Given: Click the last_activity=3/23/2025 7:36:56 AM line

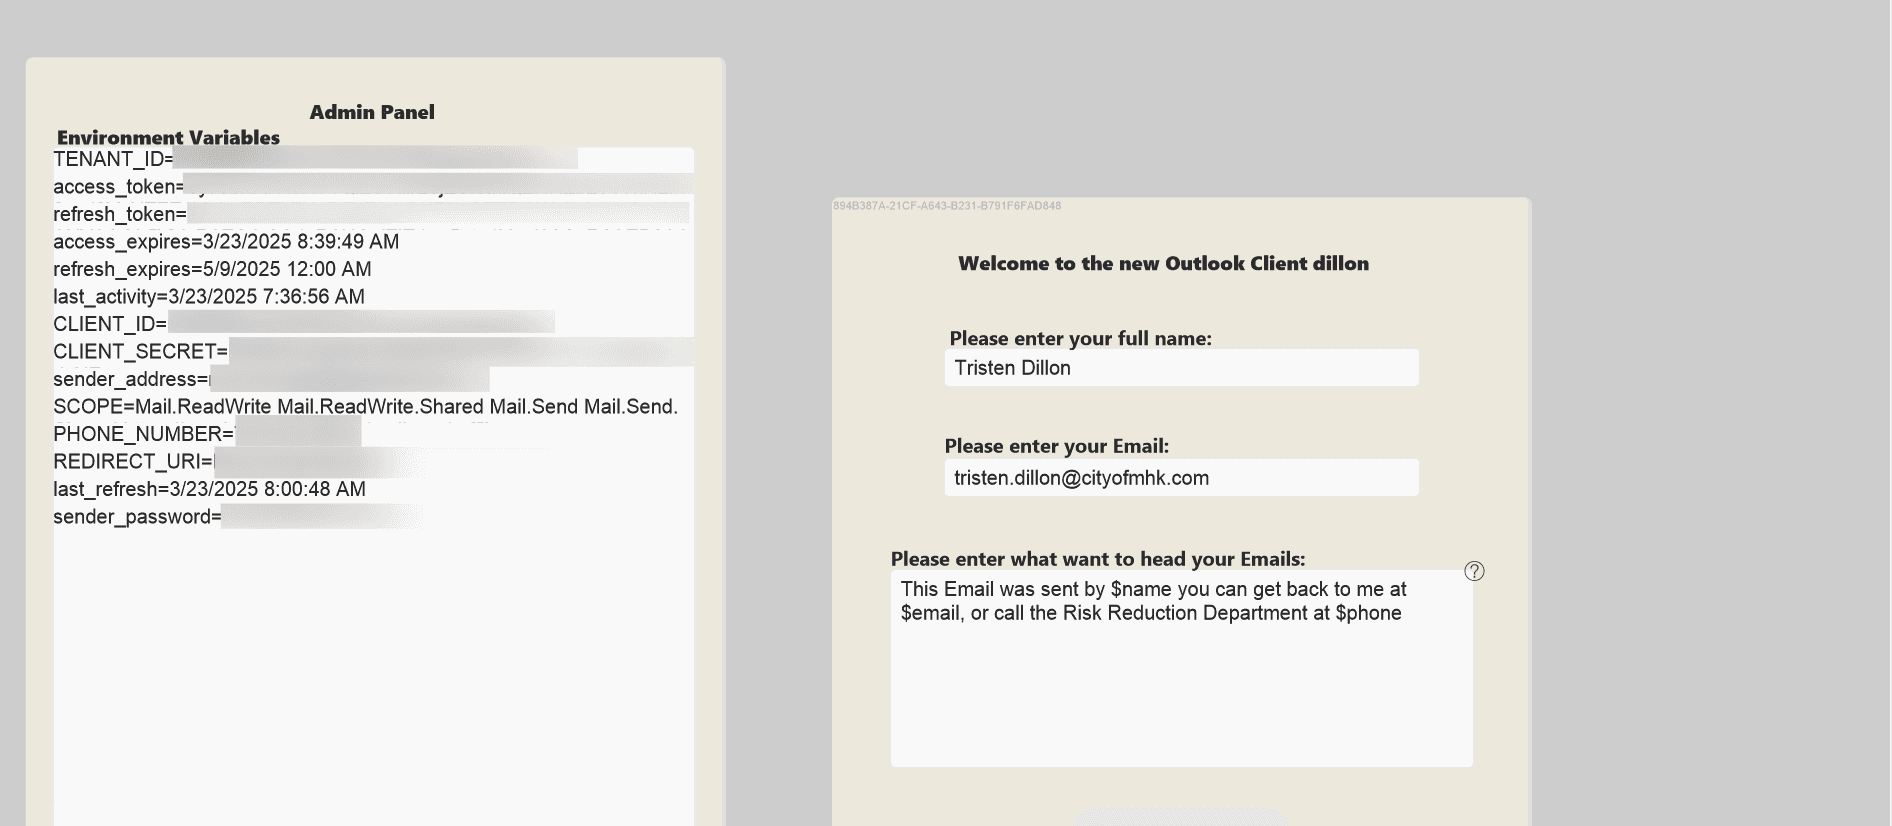Looking at the screenshot, I should (209, 297).
